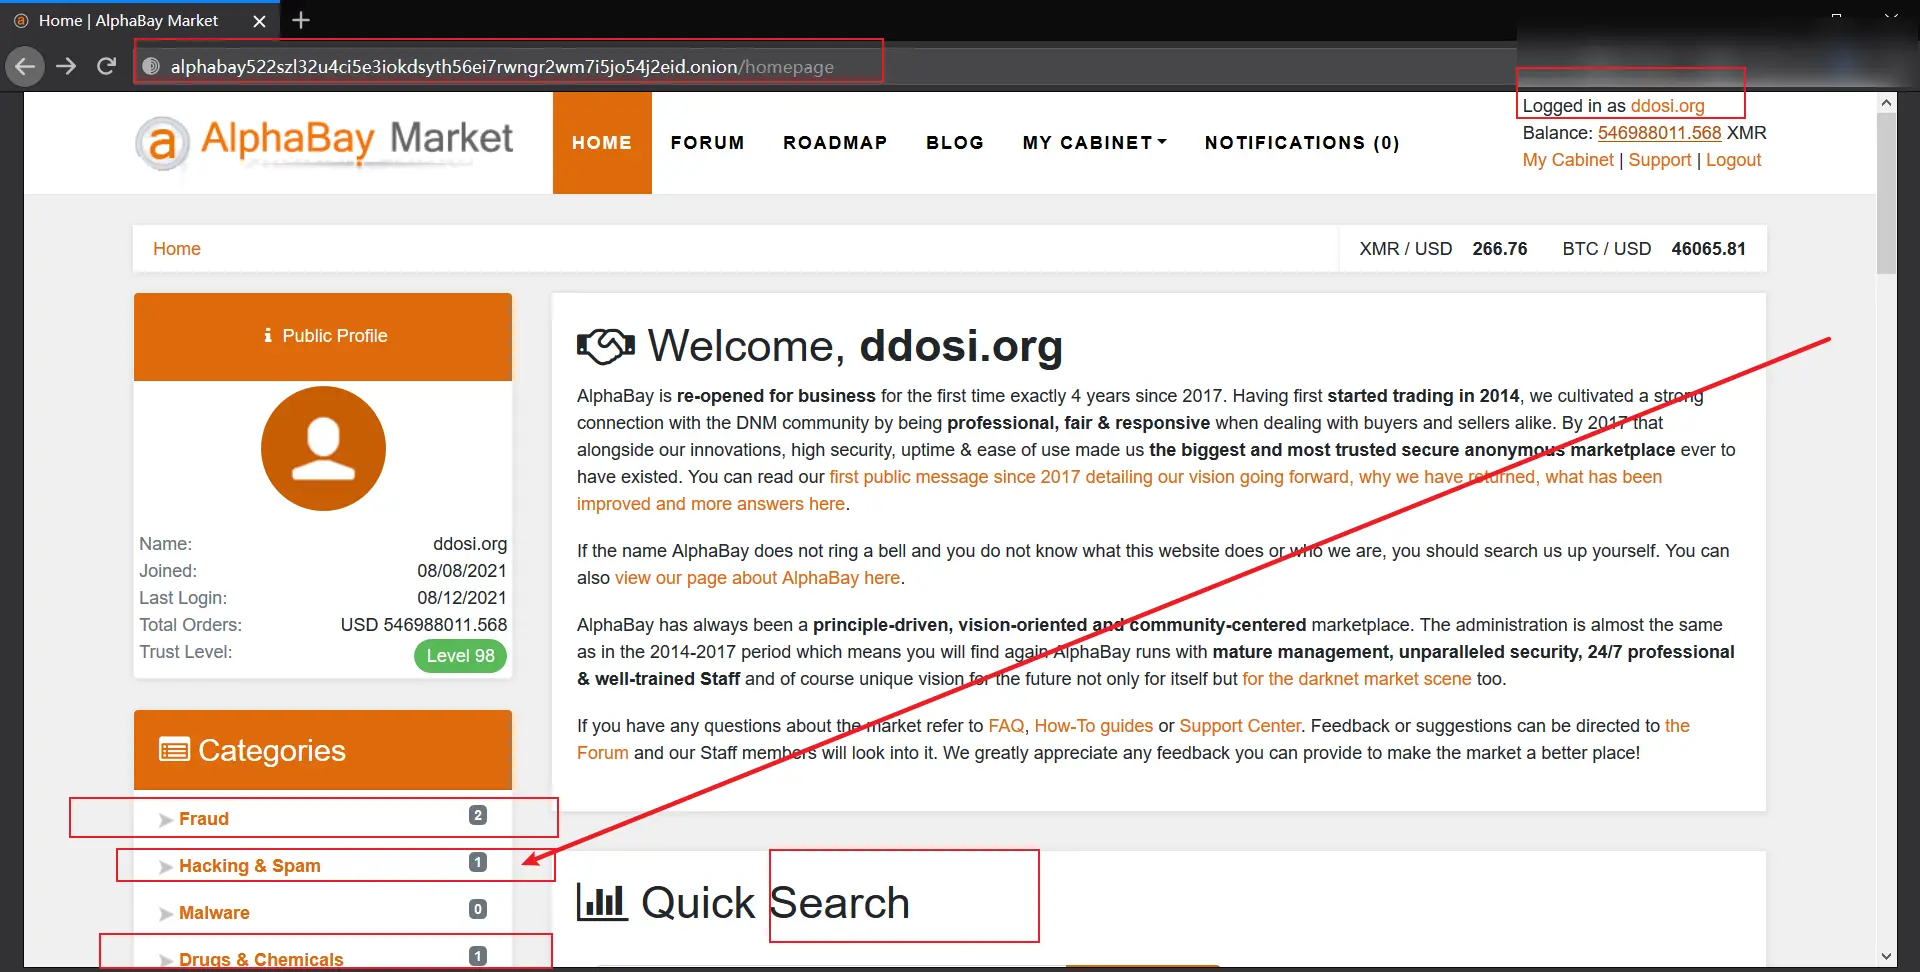Click the Joined date 08/08/2021
Image resolution: width=1920 pixels, height=972 pixels.
pos(462,571)
